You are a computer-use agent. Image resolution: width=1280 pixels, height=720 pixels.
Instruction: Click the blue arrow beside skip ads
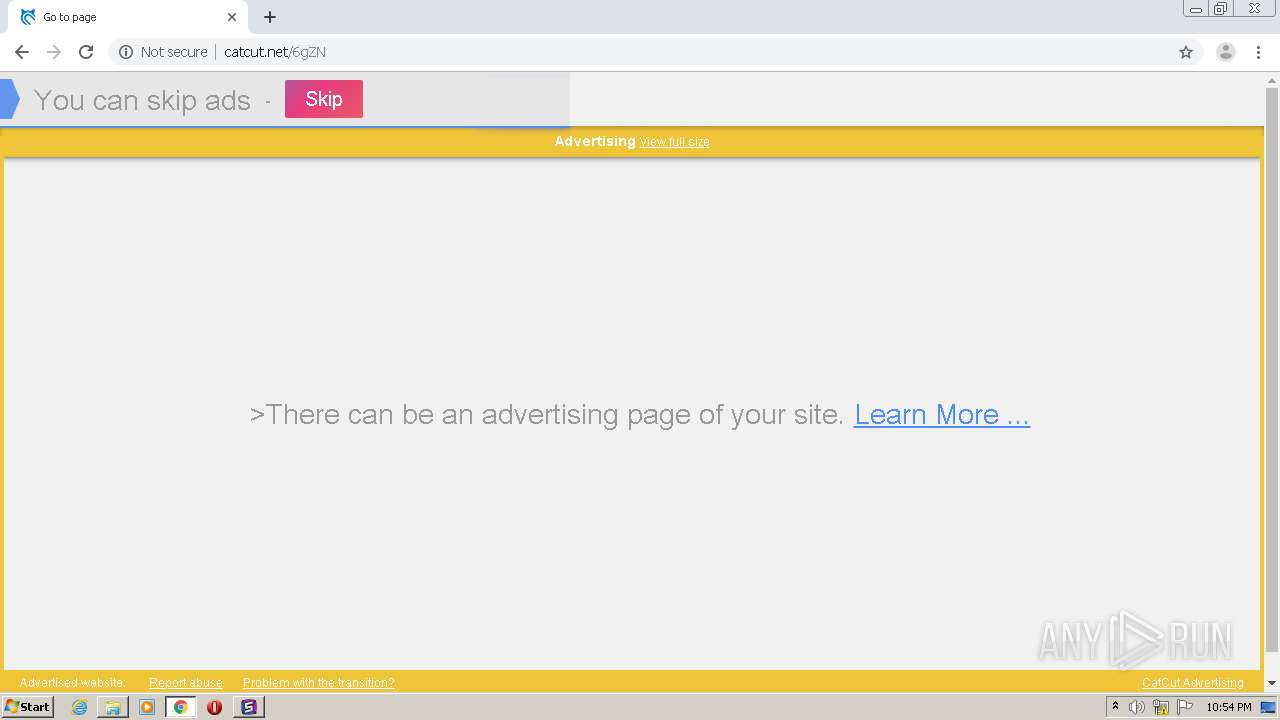pyautogui.click(x=10, y=99)
